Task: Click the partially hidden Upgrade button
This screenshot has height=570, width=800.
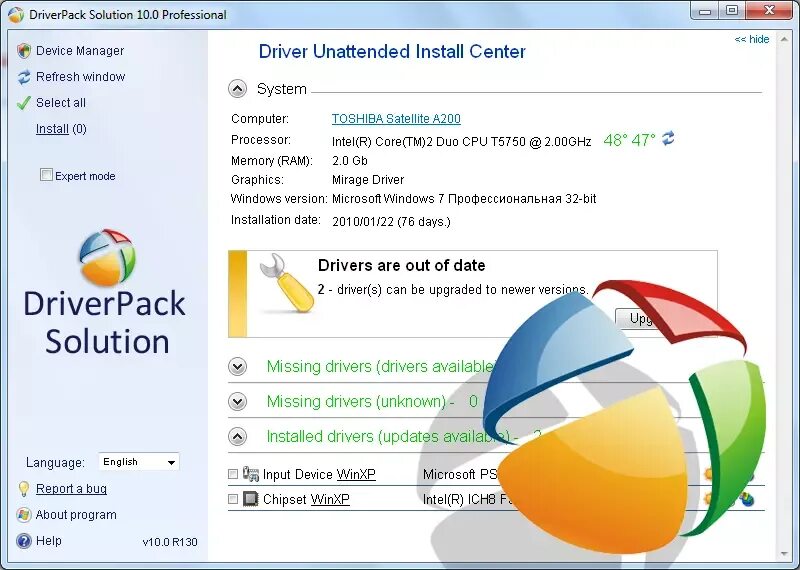Action: (635, 319)
